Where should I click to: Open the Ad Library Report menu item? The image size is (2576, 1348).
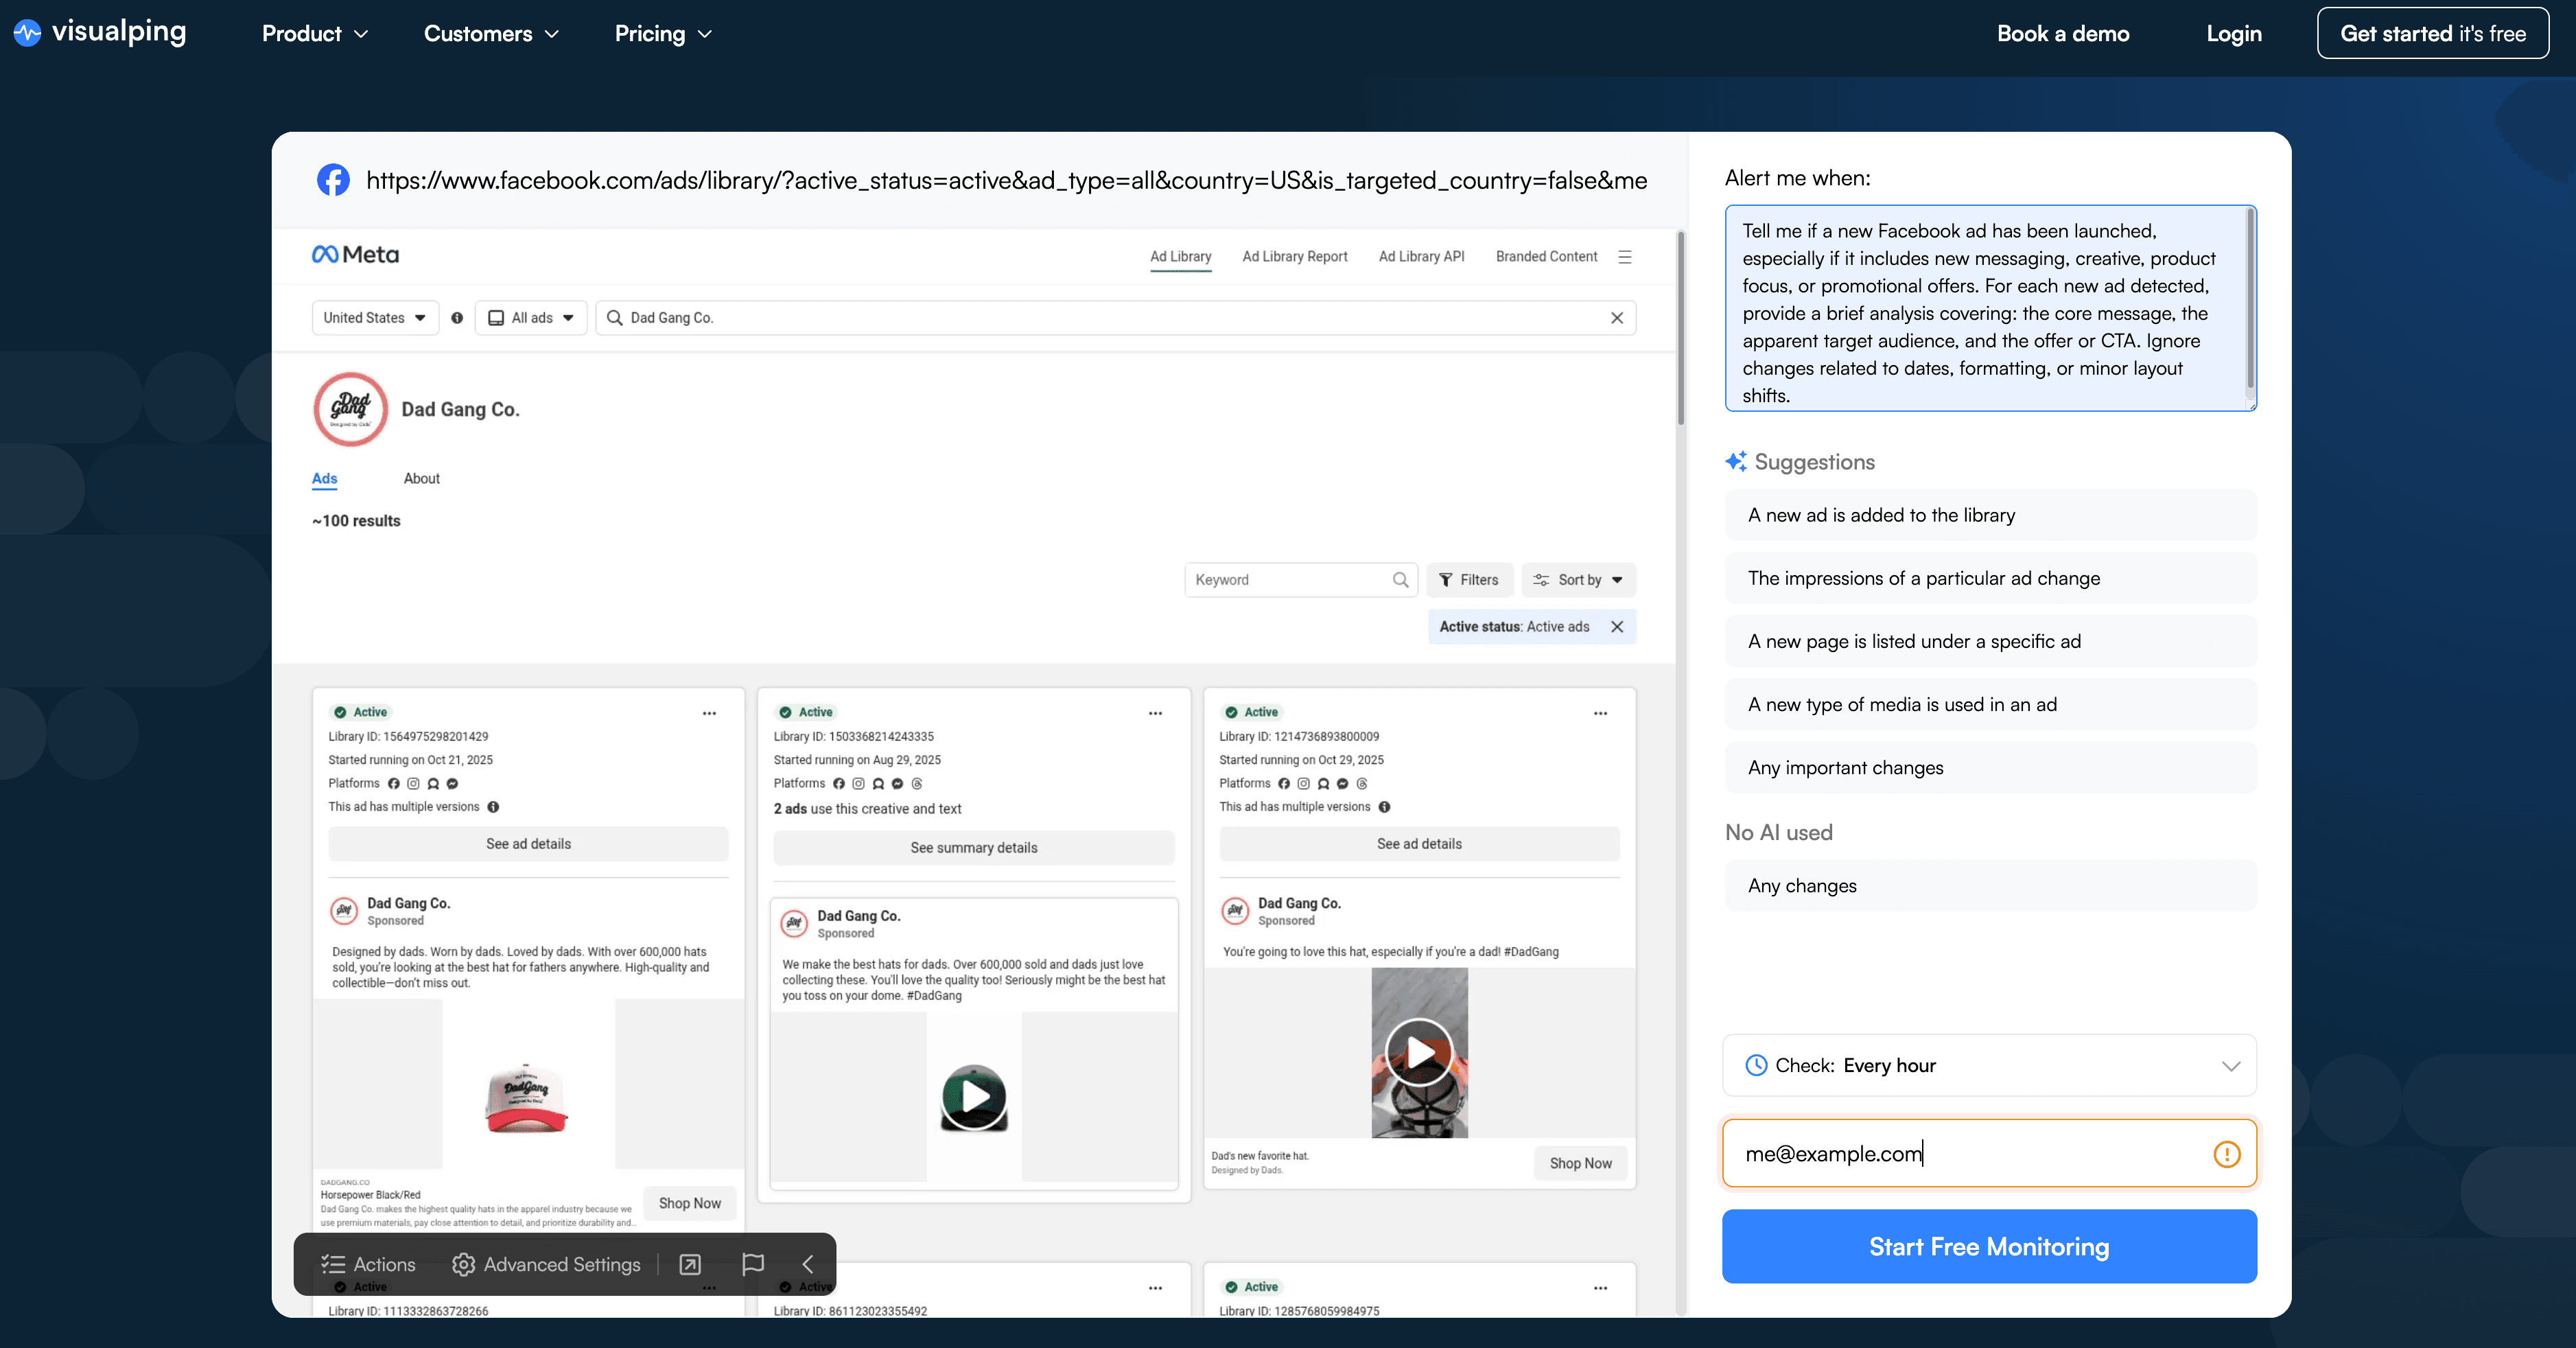coord(1294,256)
